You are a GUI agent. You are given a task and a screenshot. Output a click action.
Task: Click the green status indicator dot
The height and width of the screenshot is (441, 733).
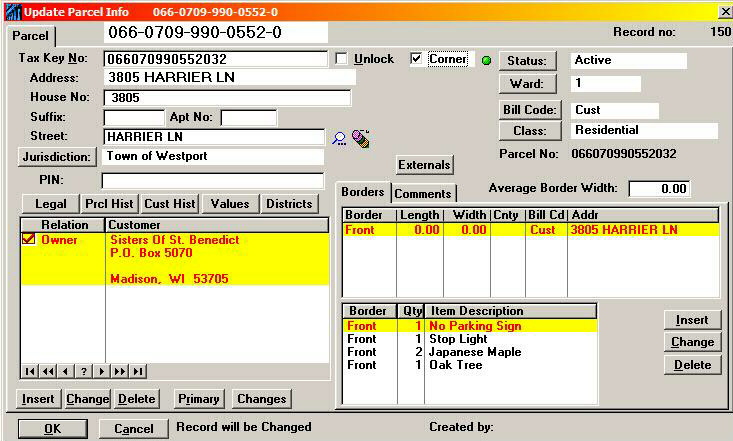pyautogui.click(x=487, y=61)
